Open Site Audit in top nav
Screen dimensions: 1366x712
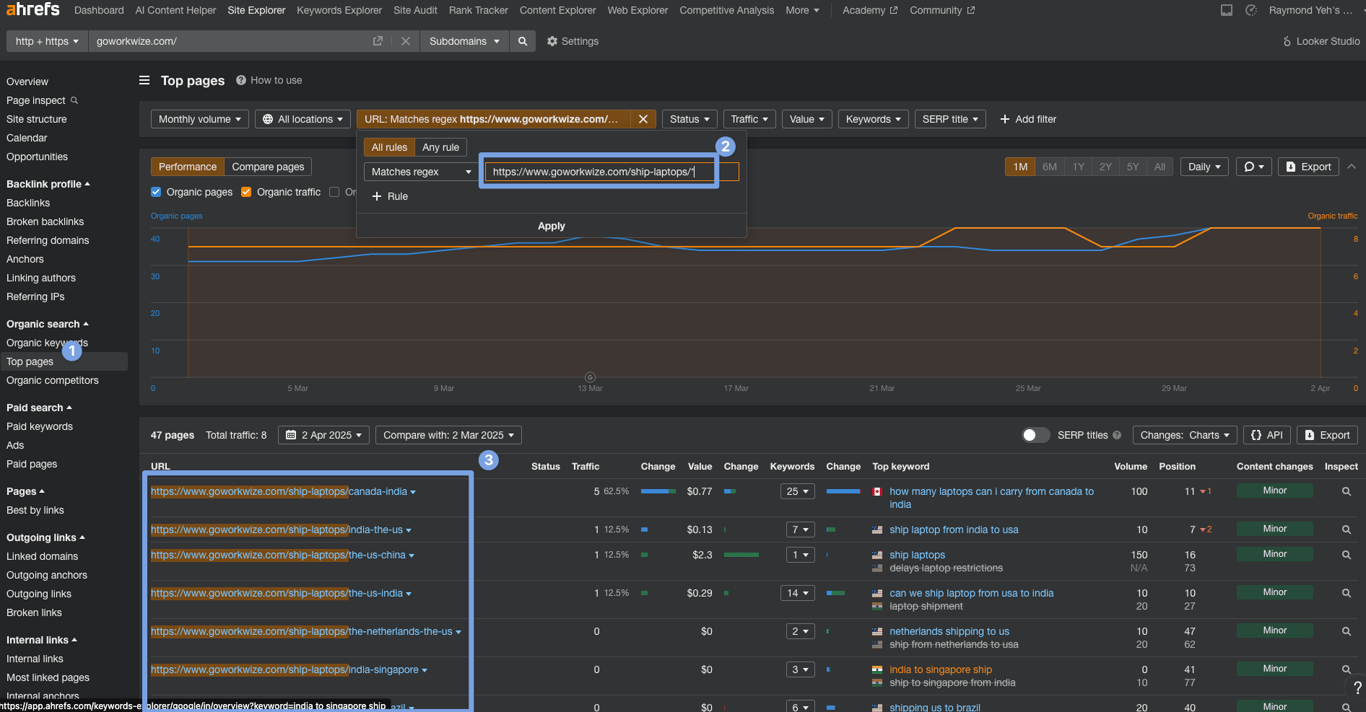pos(415,10)
